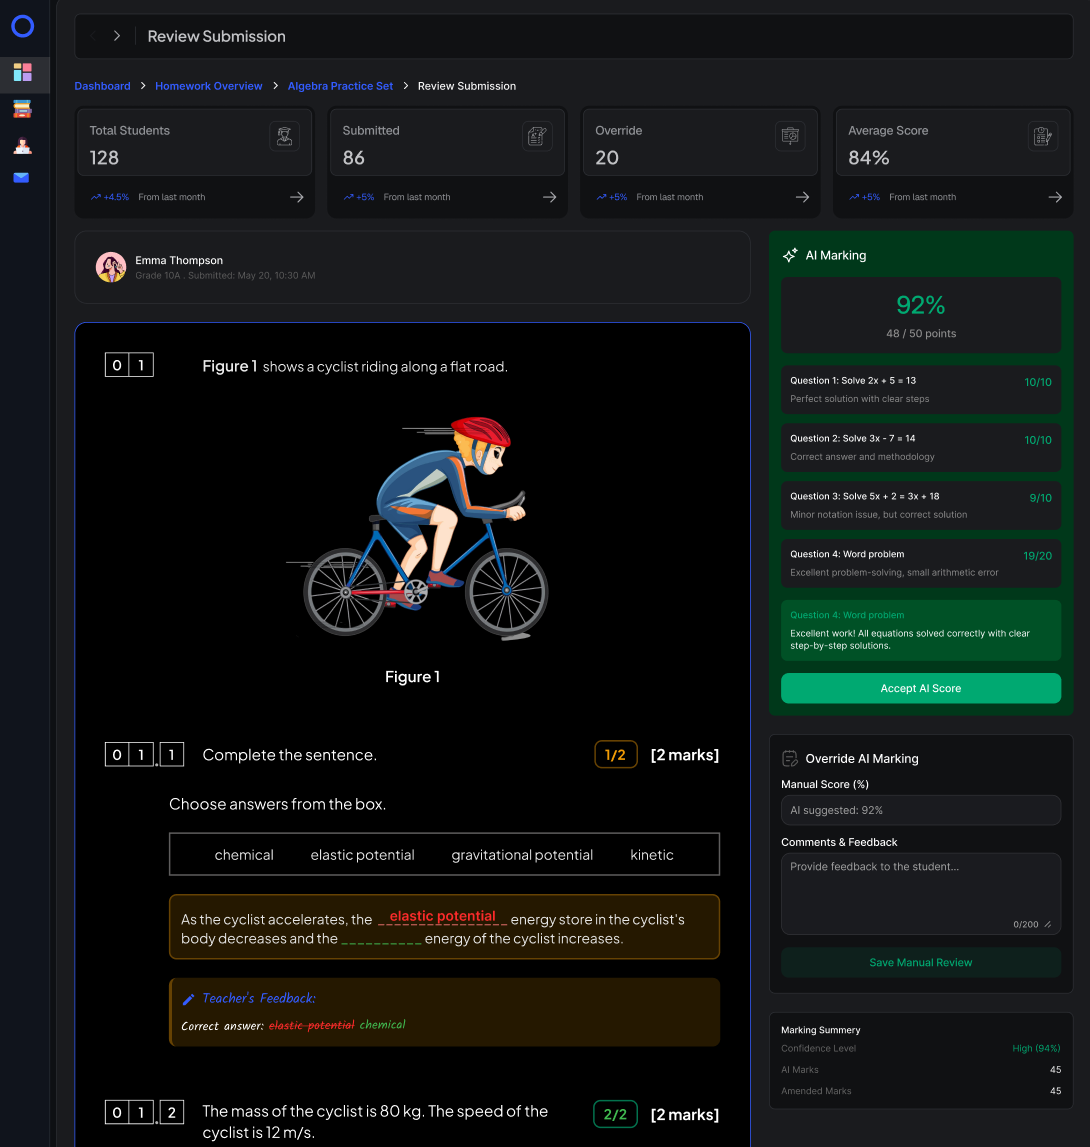This screenshot has height=1147, width=1090.
Task: Click the Manual Score input field
Action: pos(920,811)
